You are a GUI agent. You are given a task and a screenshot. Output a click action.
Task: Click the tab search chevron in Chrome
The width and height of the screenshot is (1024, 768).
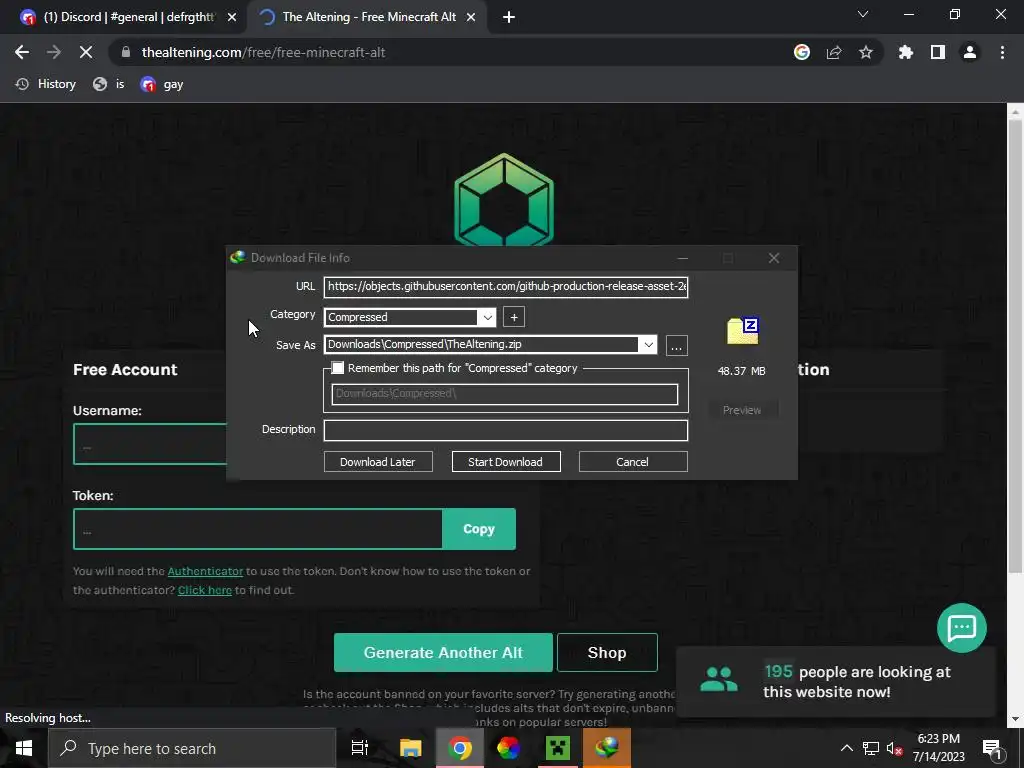pyautogui.click(x=863, y=14)
